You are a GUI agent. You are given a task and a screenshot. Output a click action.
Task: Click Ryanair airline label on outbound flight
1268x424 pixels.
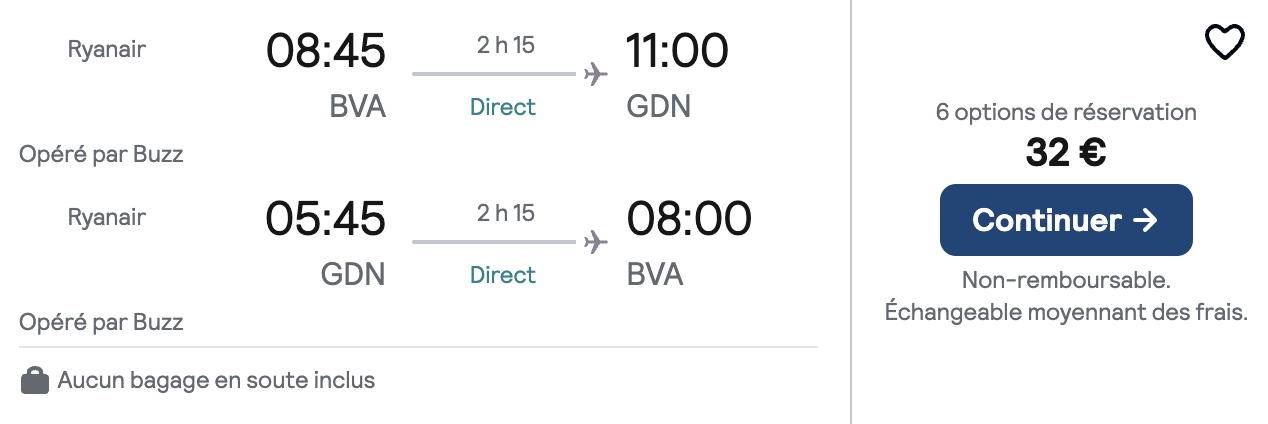click(x=107, y=49)
